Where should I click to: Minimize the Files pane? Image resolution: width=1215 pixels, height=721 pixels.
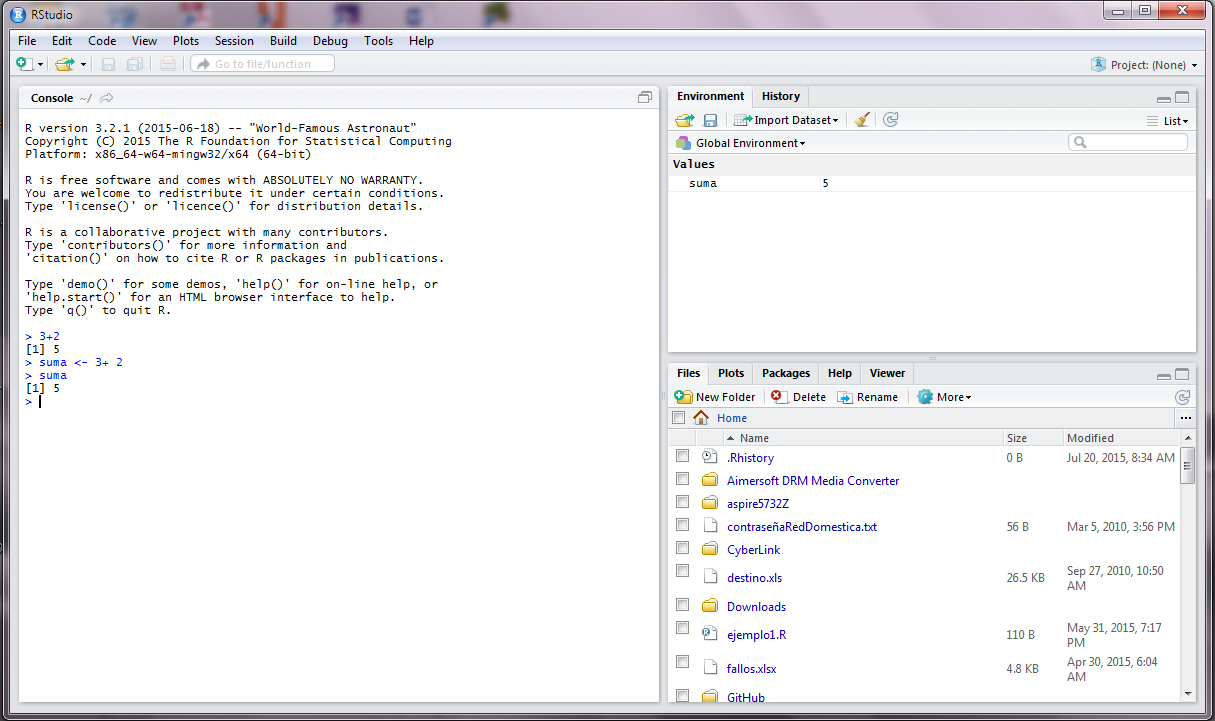[1164, 375]
